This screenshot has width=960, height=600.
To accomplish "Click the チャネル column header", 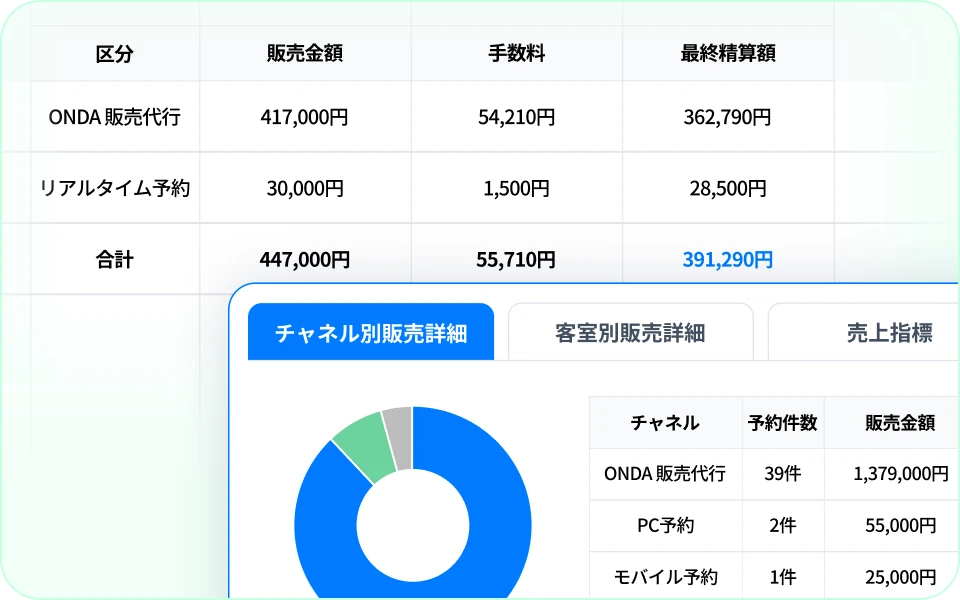I will point(665,422).
